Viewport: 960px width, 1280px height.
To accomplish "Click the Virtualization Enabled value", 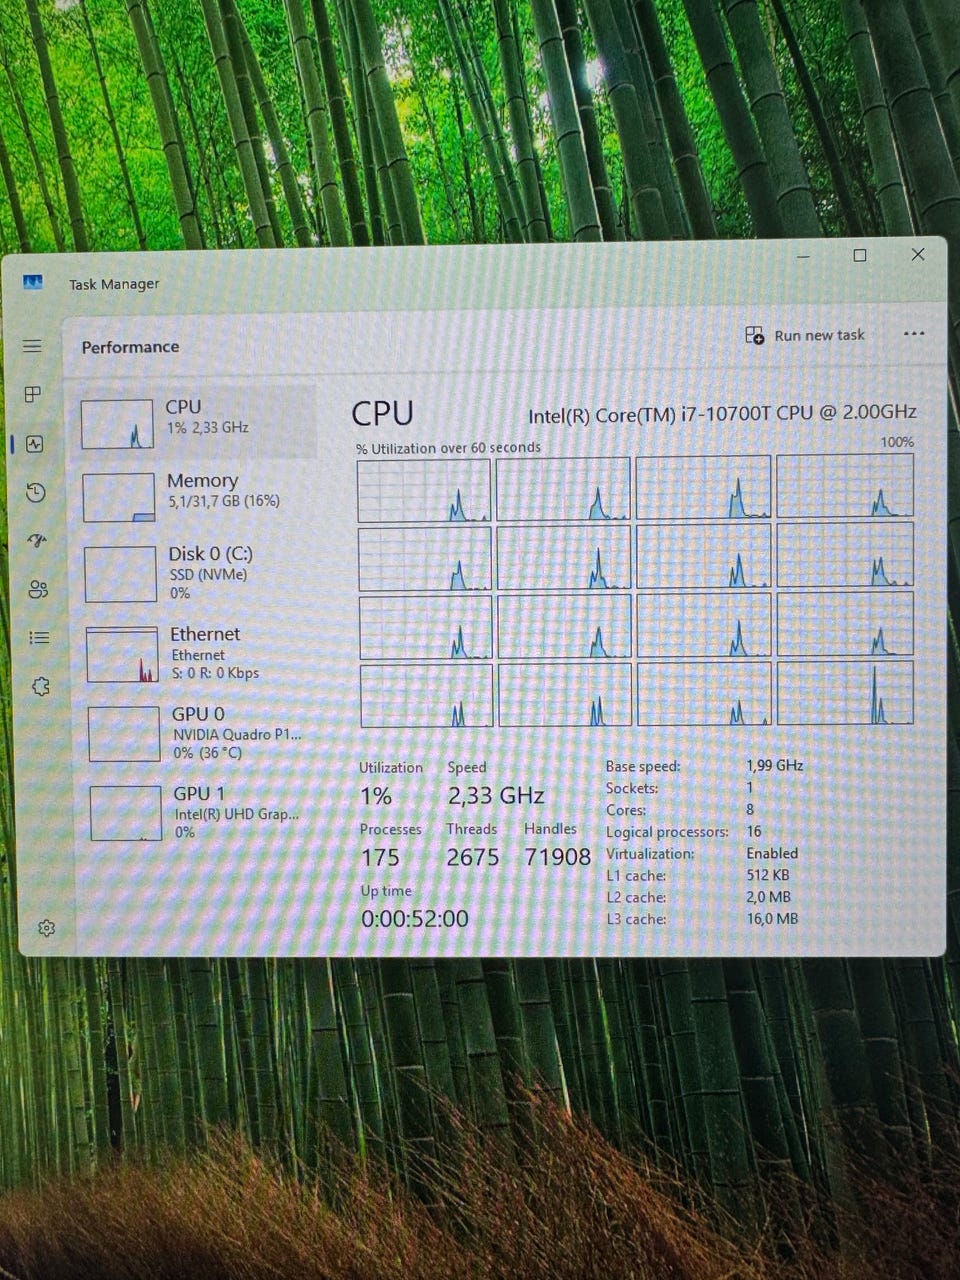I will click(772, 853).
